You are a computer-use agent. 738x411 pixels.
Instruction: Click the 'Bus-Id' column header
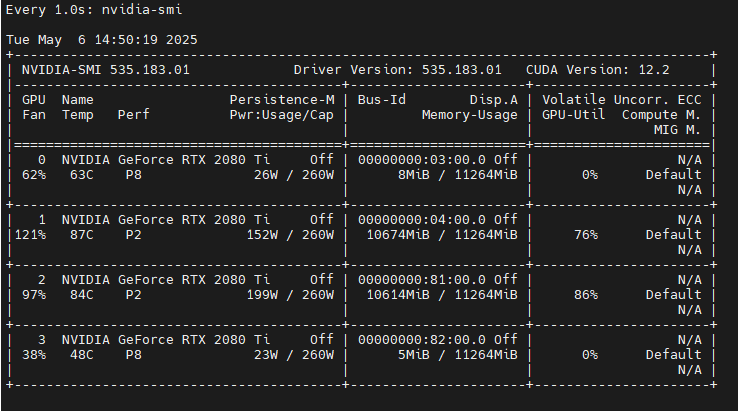coord(382,100)
